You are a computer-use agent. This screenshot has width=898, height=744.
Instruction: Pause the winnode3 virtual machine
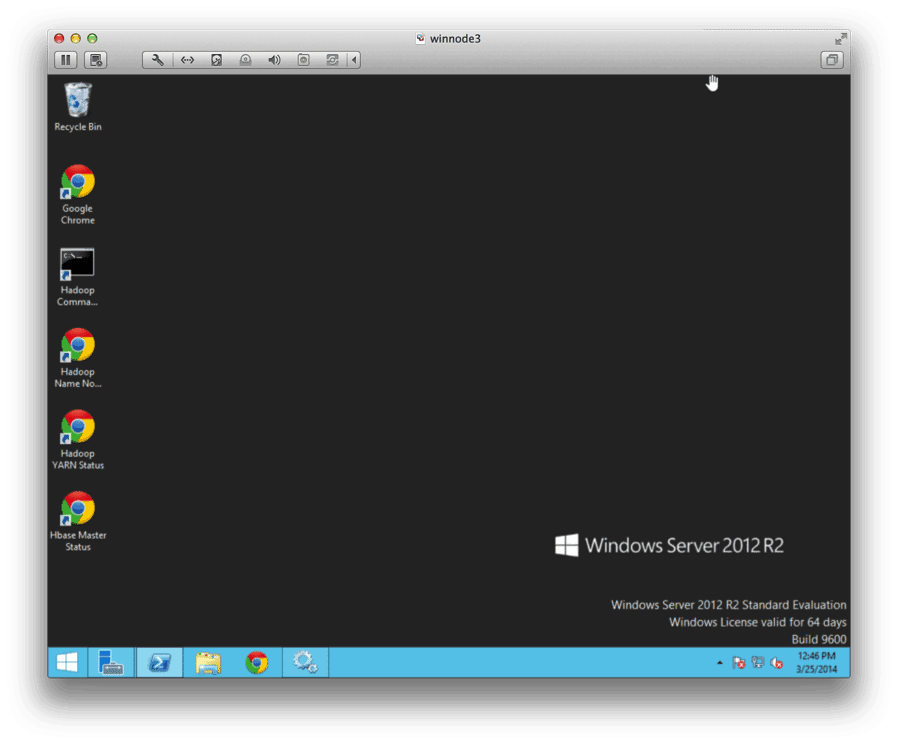(x=66, y=60)
